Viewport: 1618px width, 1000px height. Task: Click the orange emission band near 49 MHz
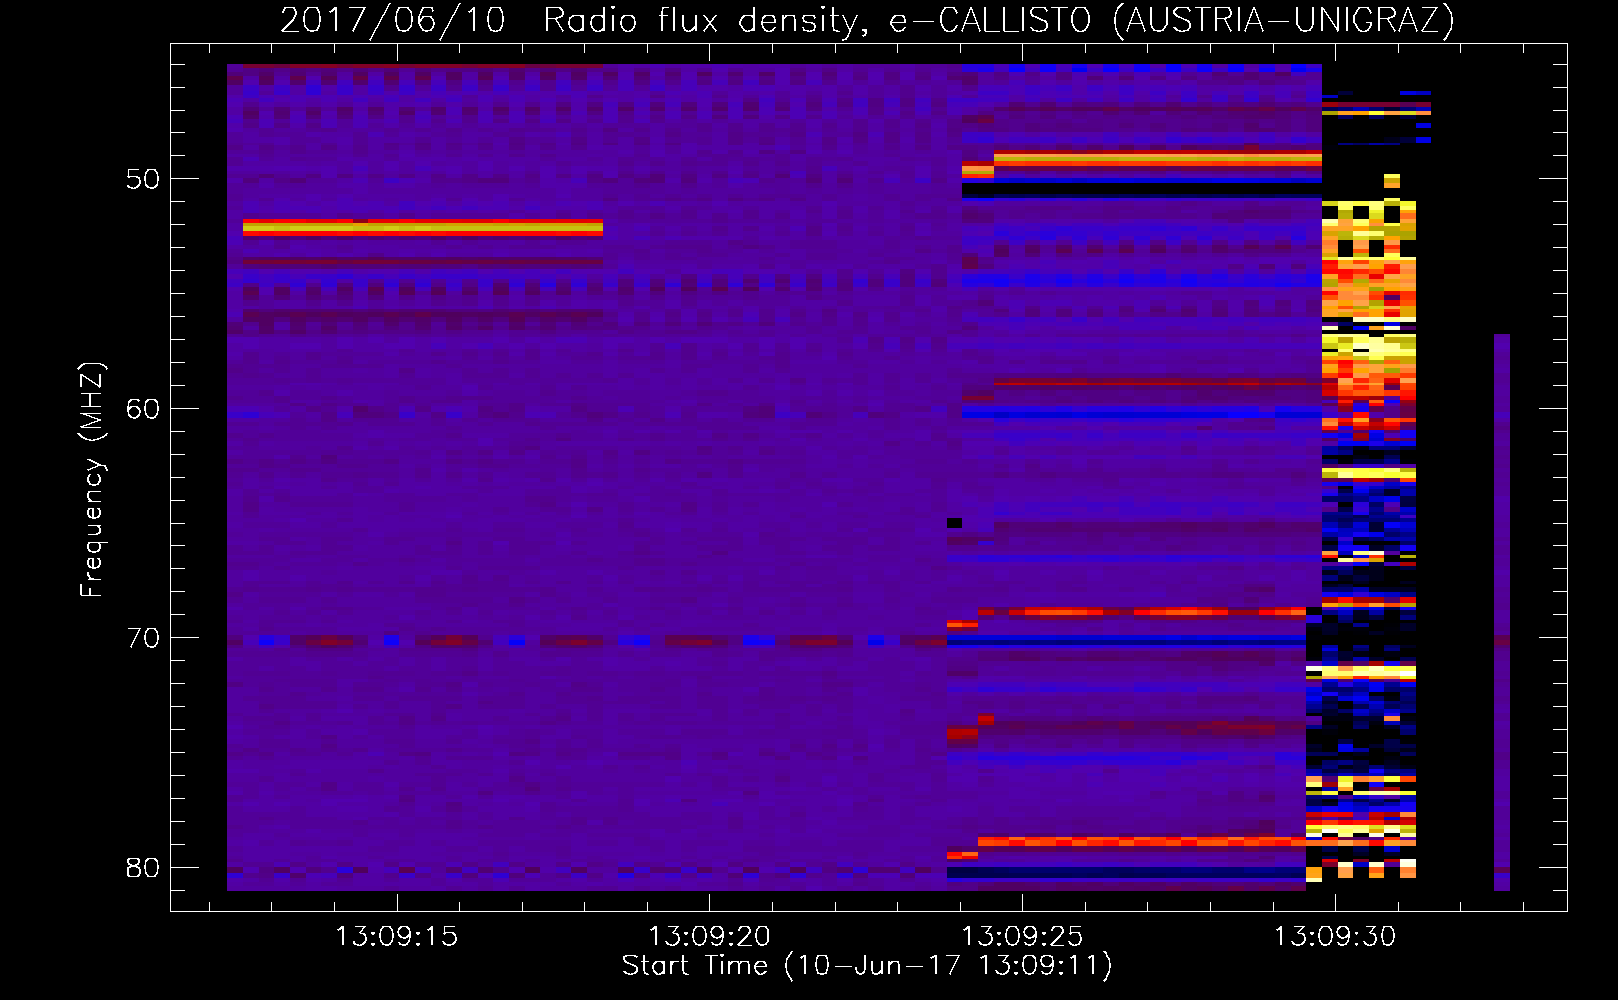[x=1157, y=158]
